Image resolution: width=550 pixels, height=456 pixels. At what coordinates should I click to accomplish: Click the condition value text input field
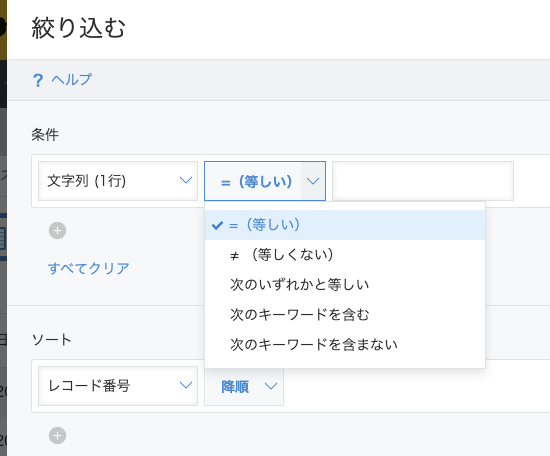click(x=423, y=181)
